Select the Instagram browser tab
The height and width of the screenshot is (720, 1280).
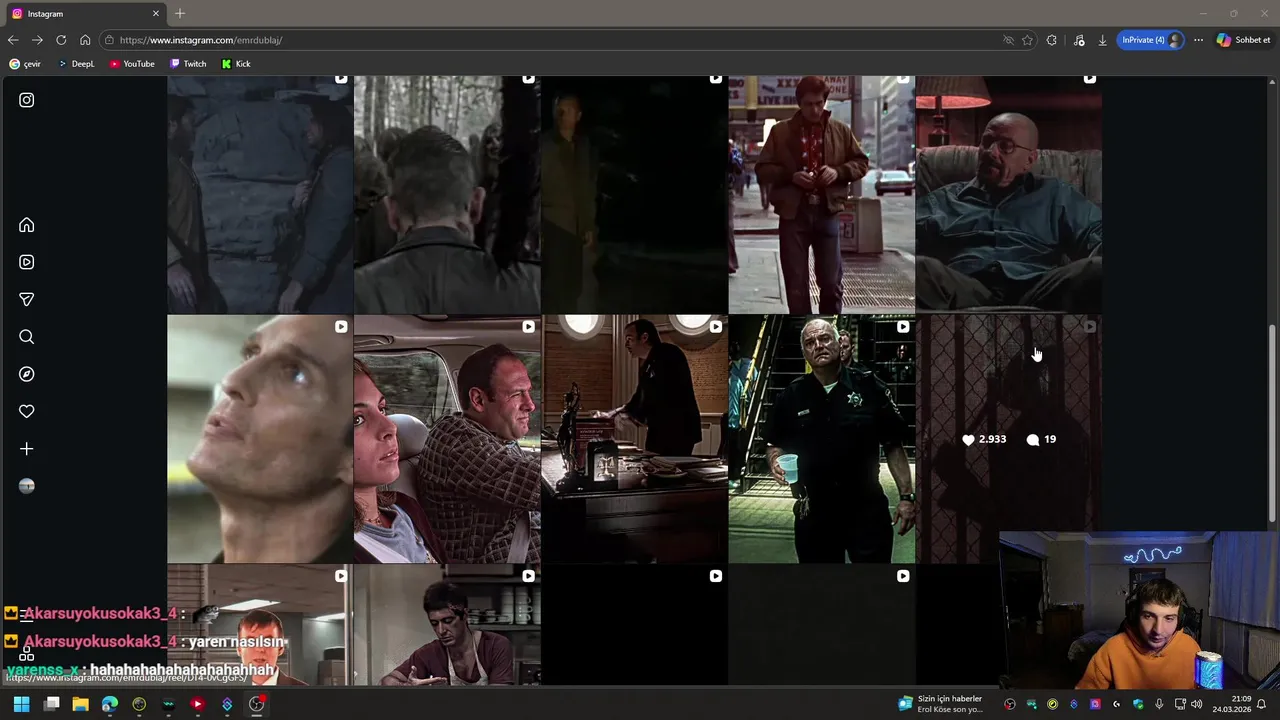tap(85, 14)
